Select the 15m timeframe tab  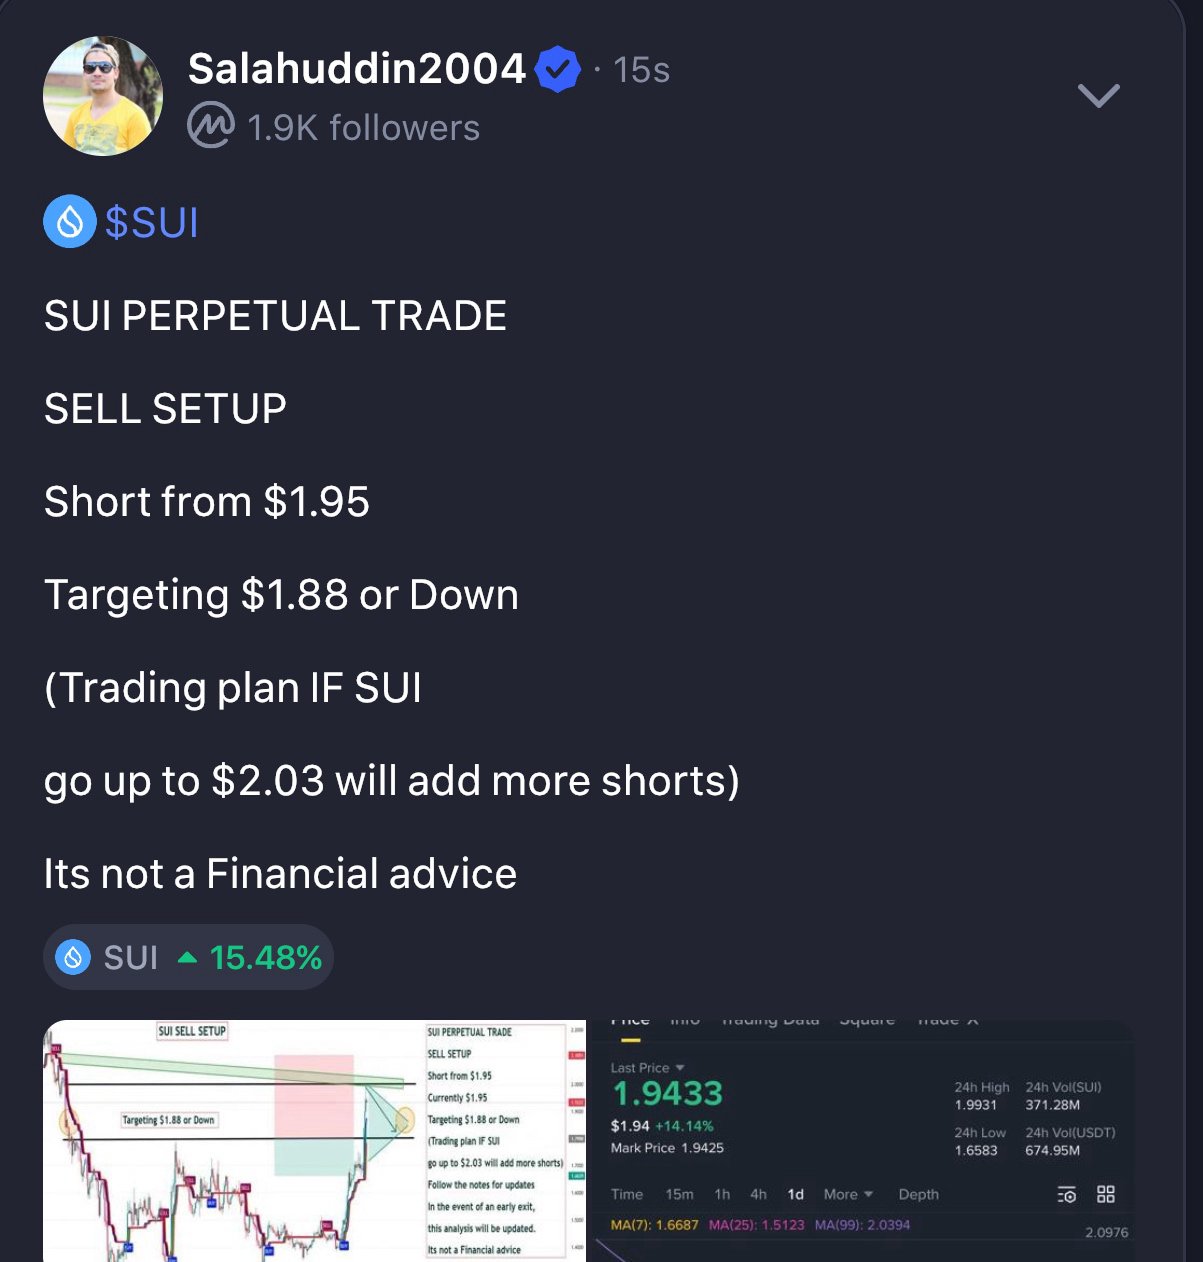coord(679,1194)
